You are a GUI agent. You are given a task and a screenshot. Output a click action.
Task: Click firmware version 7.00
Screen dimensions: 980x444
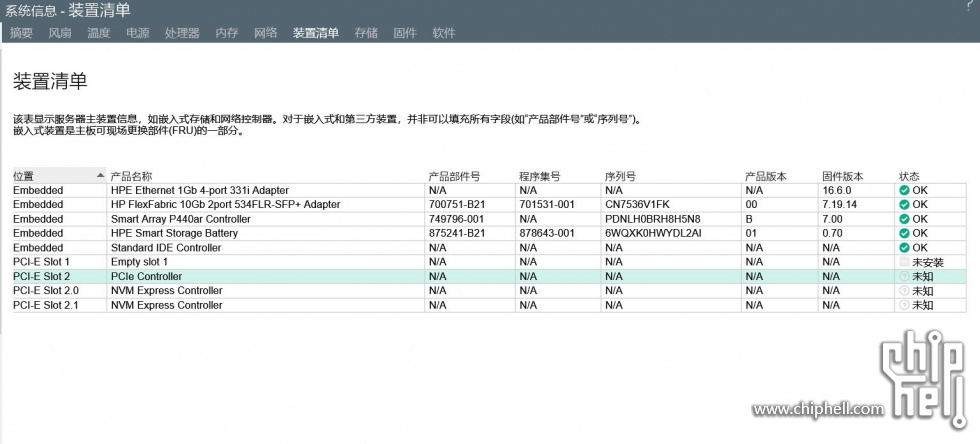833,219
